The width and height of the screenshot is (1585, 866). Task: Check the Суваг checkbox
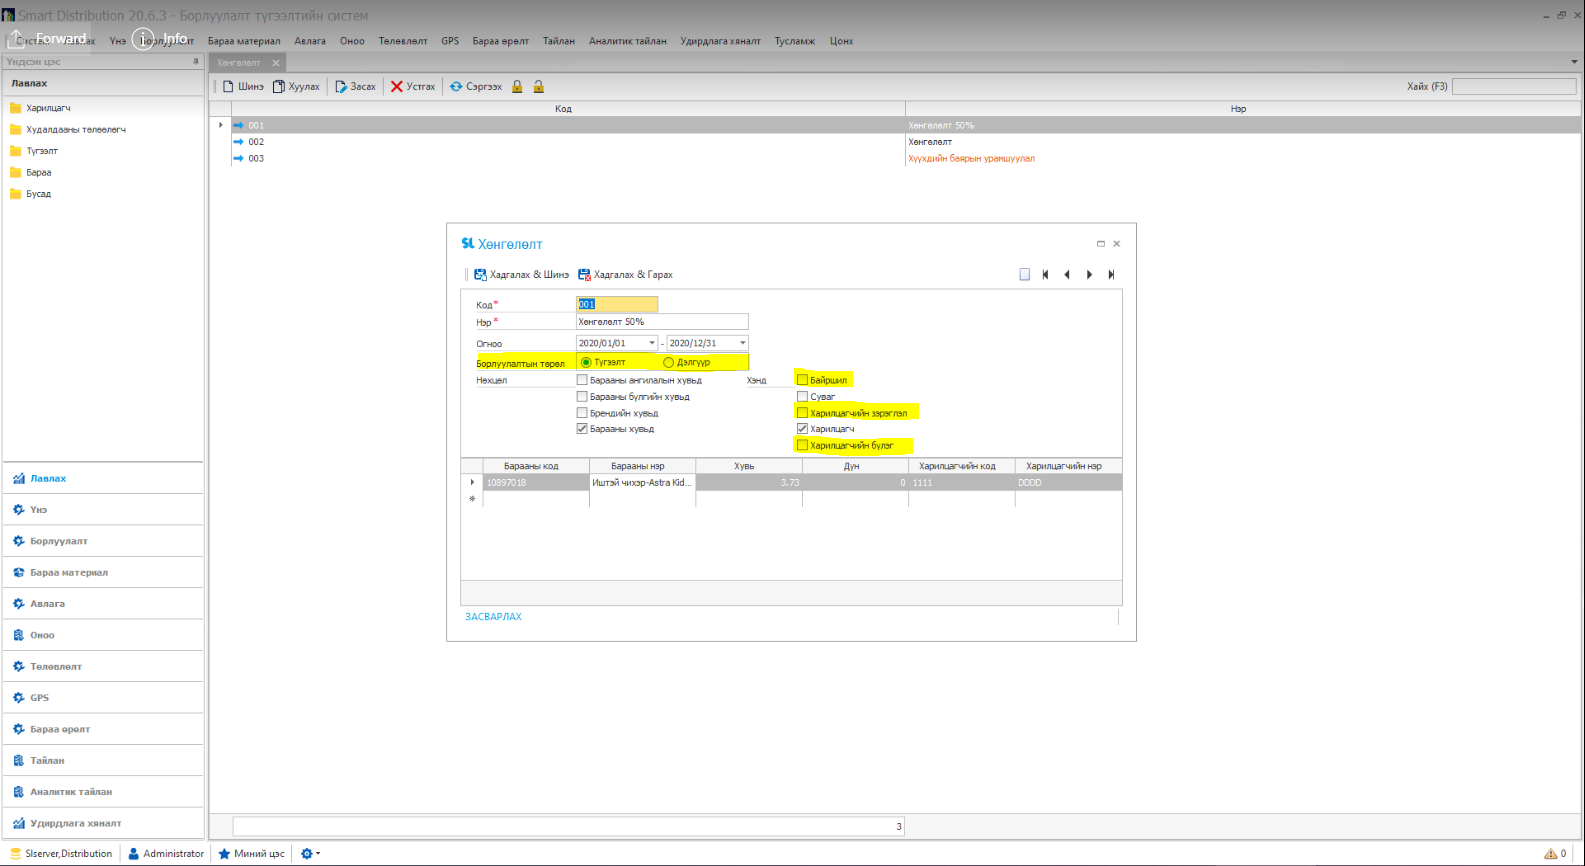(802, 397)
